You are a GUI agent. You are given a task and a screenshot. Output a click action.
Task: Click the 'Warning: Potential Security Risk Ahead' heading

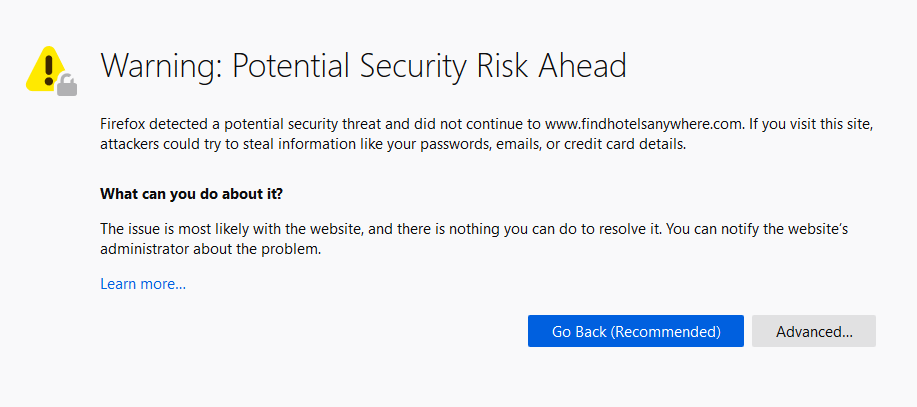(x=364, y=66)
